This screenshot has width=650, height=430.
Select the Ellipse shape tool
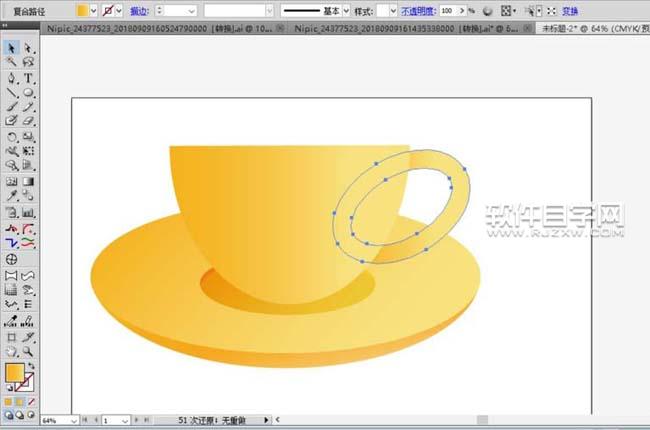29,92
